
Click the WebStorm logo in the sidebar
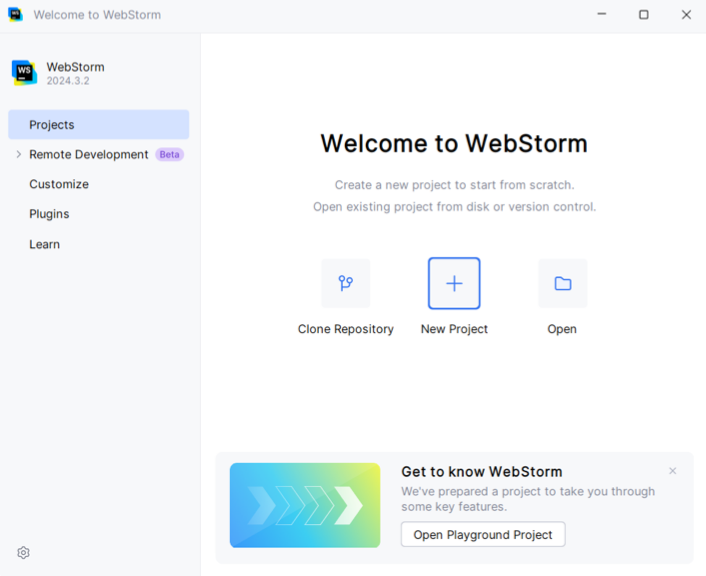click(24, 73)
